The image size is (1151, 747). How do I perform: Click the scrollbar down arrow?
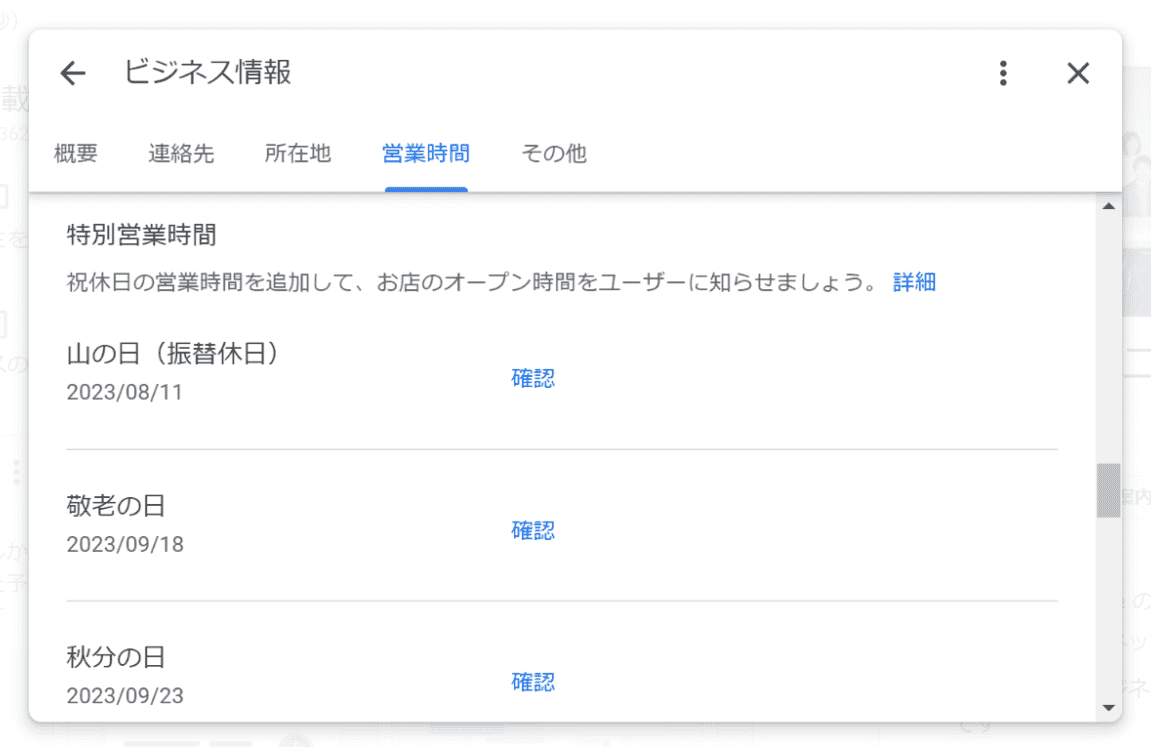coord(1108,708)
